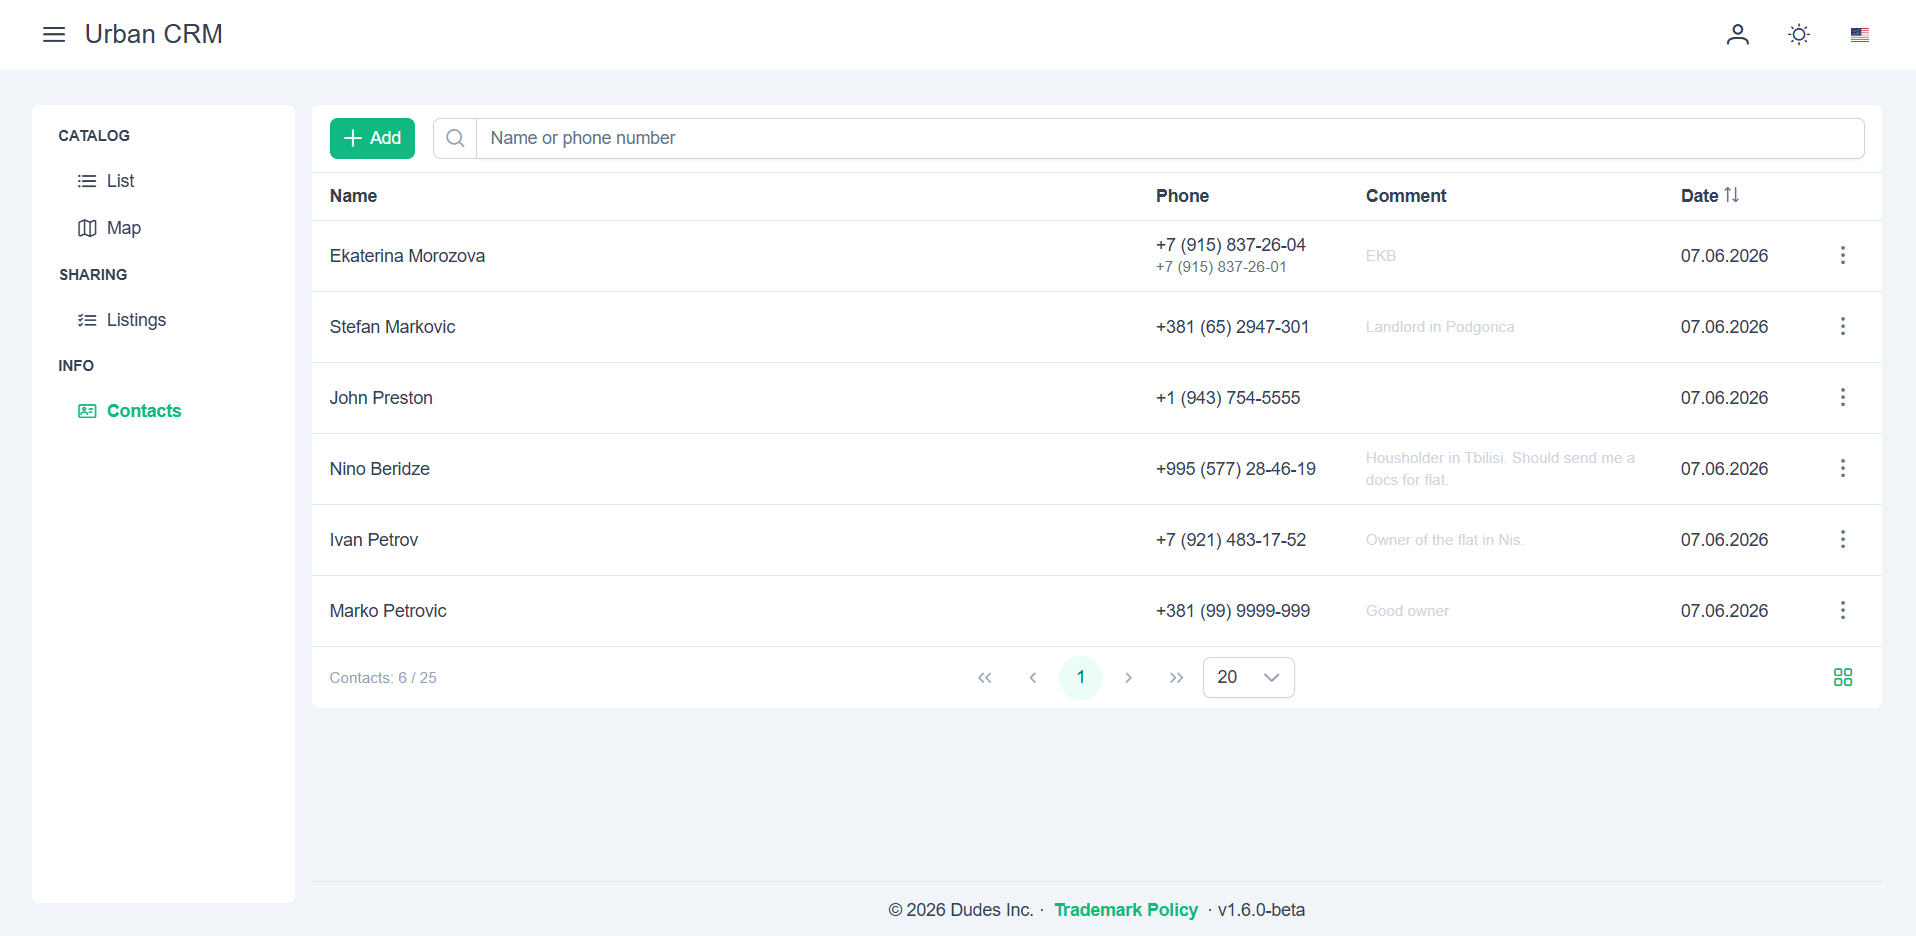
Task: Click the Landlord in Podgorica comment
Action: click(1440, 327)
